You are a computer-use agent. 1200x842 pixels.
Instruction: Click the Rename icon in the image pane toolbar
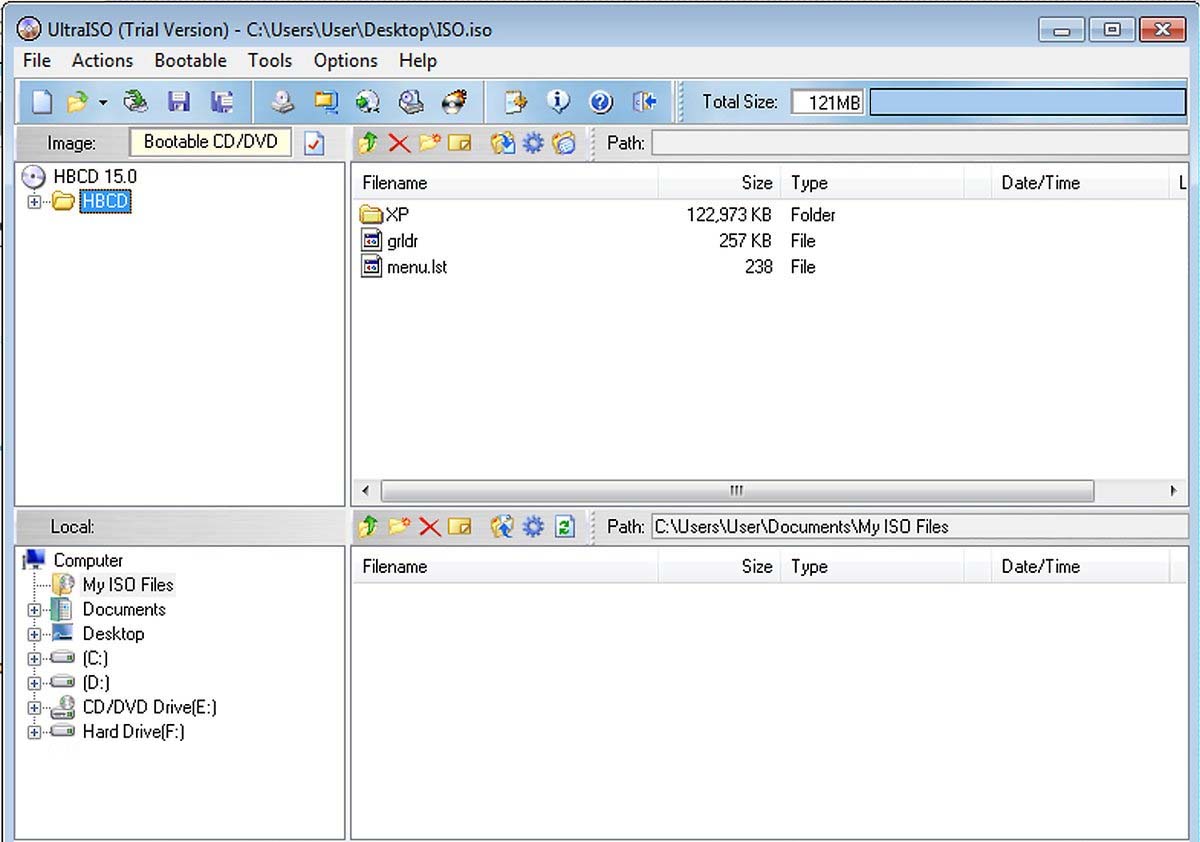click(x=460, y=143)
